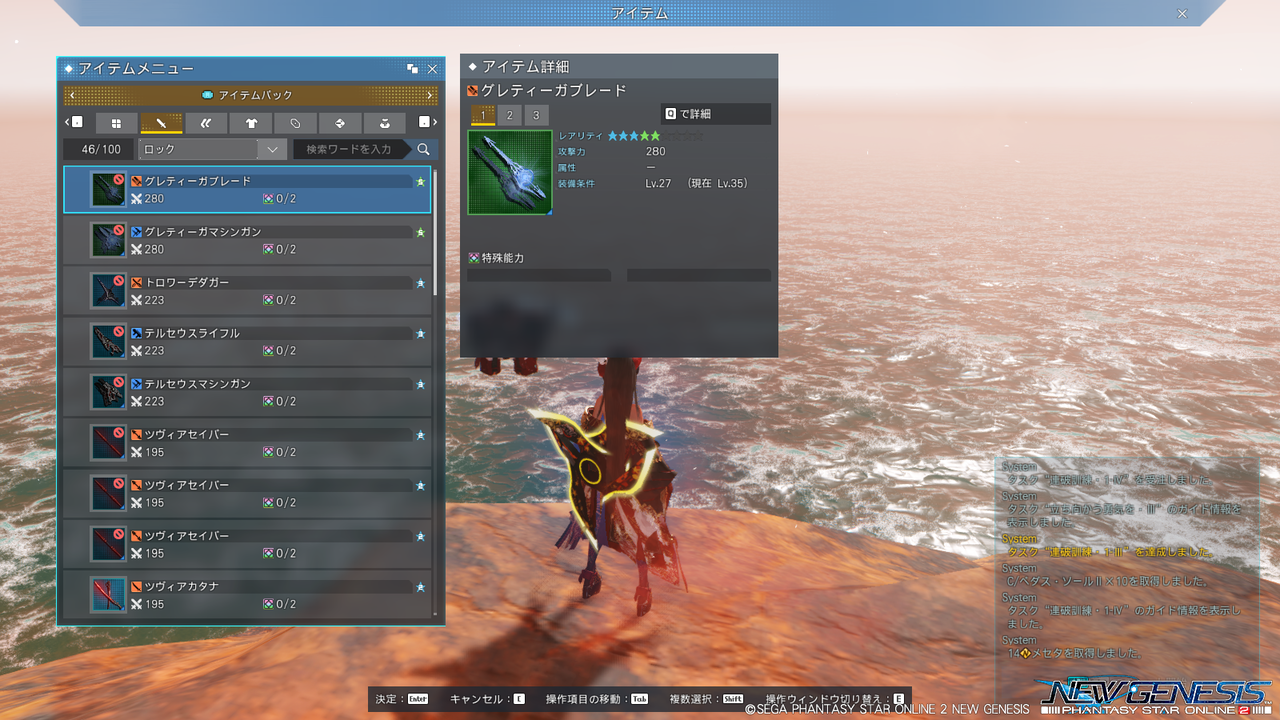Image resolution: width=1280 pixels, height=720 pixels.
Task: Click the 複数選択 Shift key hint
Action: (x=707, y=698)
